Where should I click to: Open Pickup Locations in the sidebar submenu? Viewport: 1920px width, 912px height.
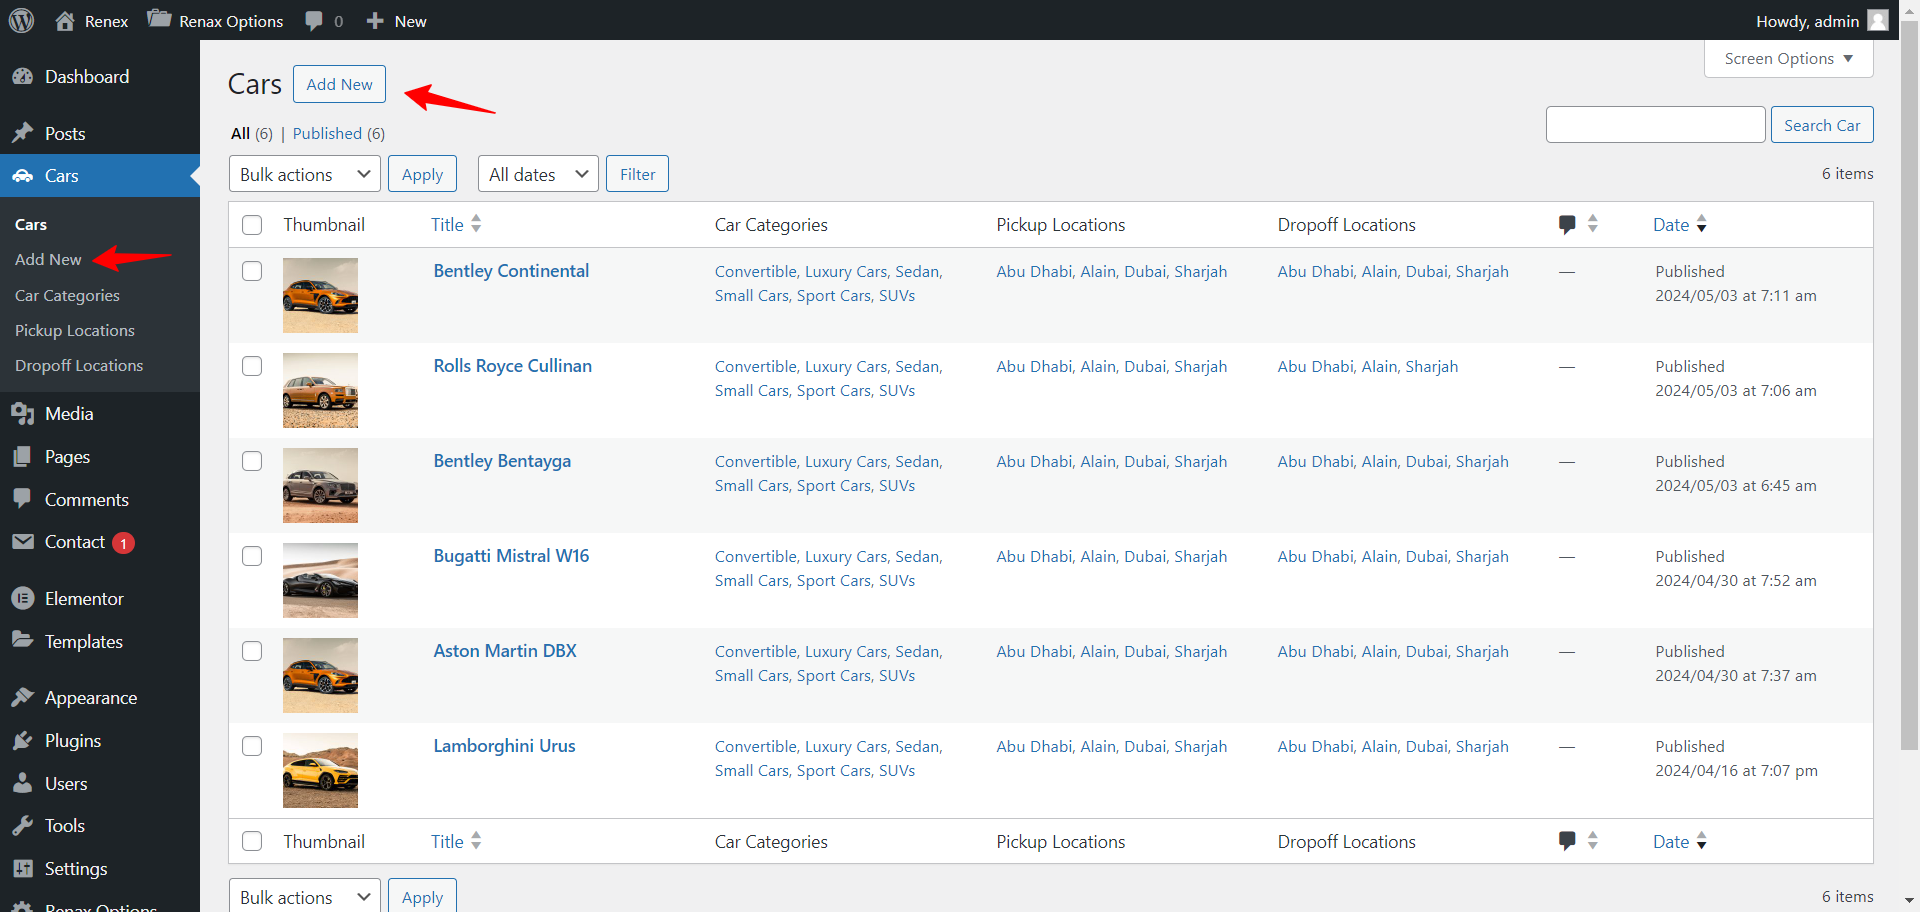click(75, 331)
